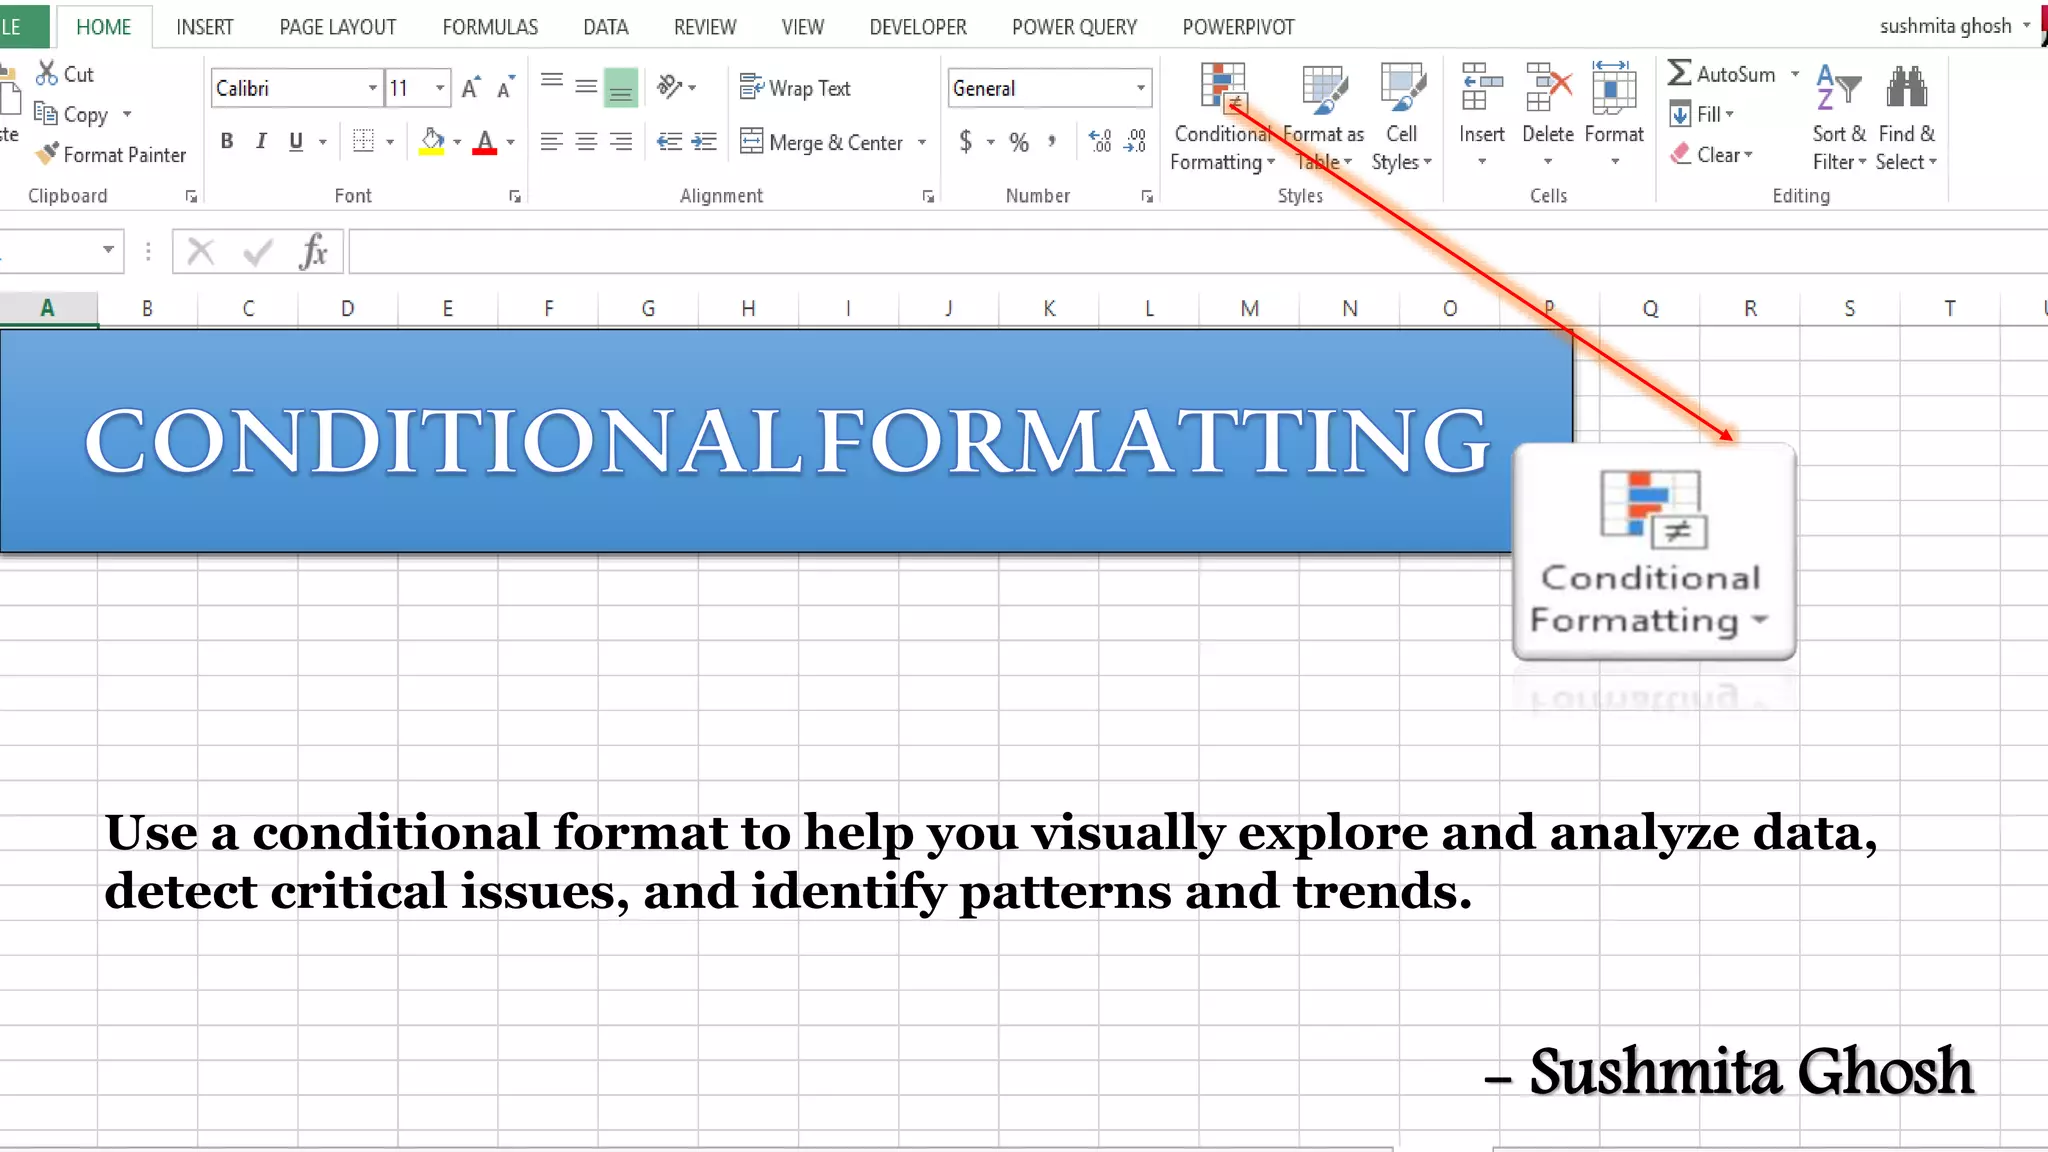This screenshot has width=2048, height=1152.
Task: Click the Cell Styles icon
Action: point(1401,88)
